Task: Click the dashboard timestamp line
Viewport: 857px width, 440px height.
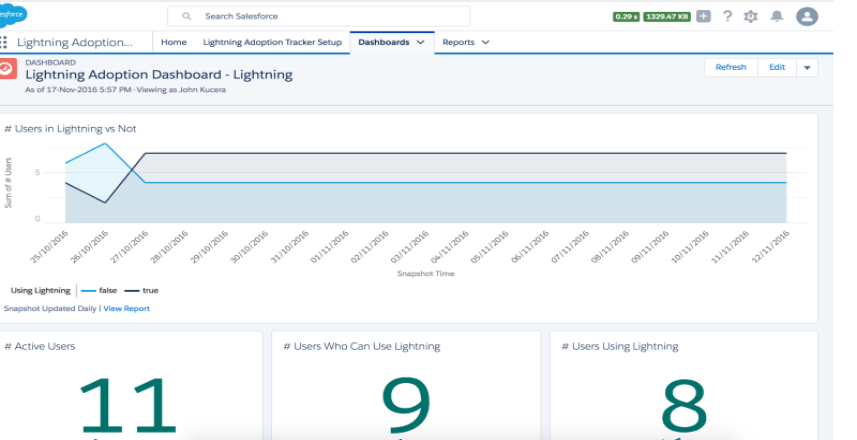Action: [125, 90]
